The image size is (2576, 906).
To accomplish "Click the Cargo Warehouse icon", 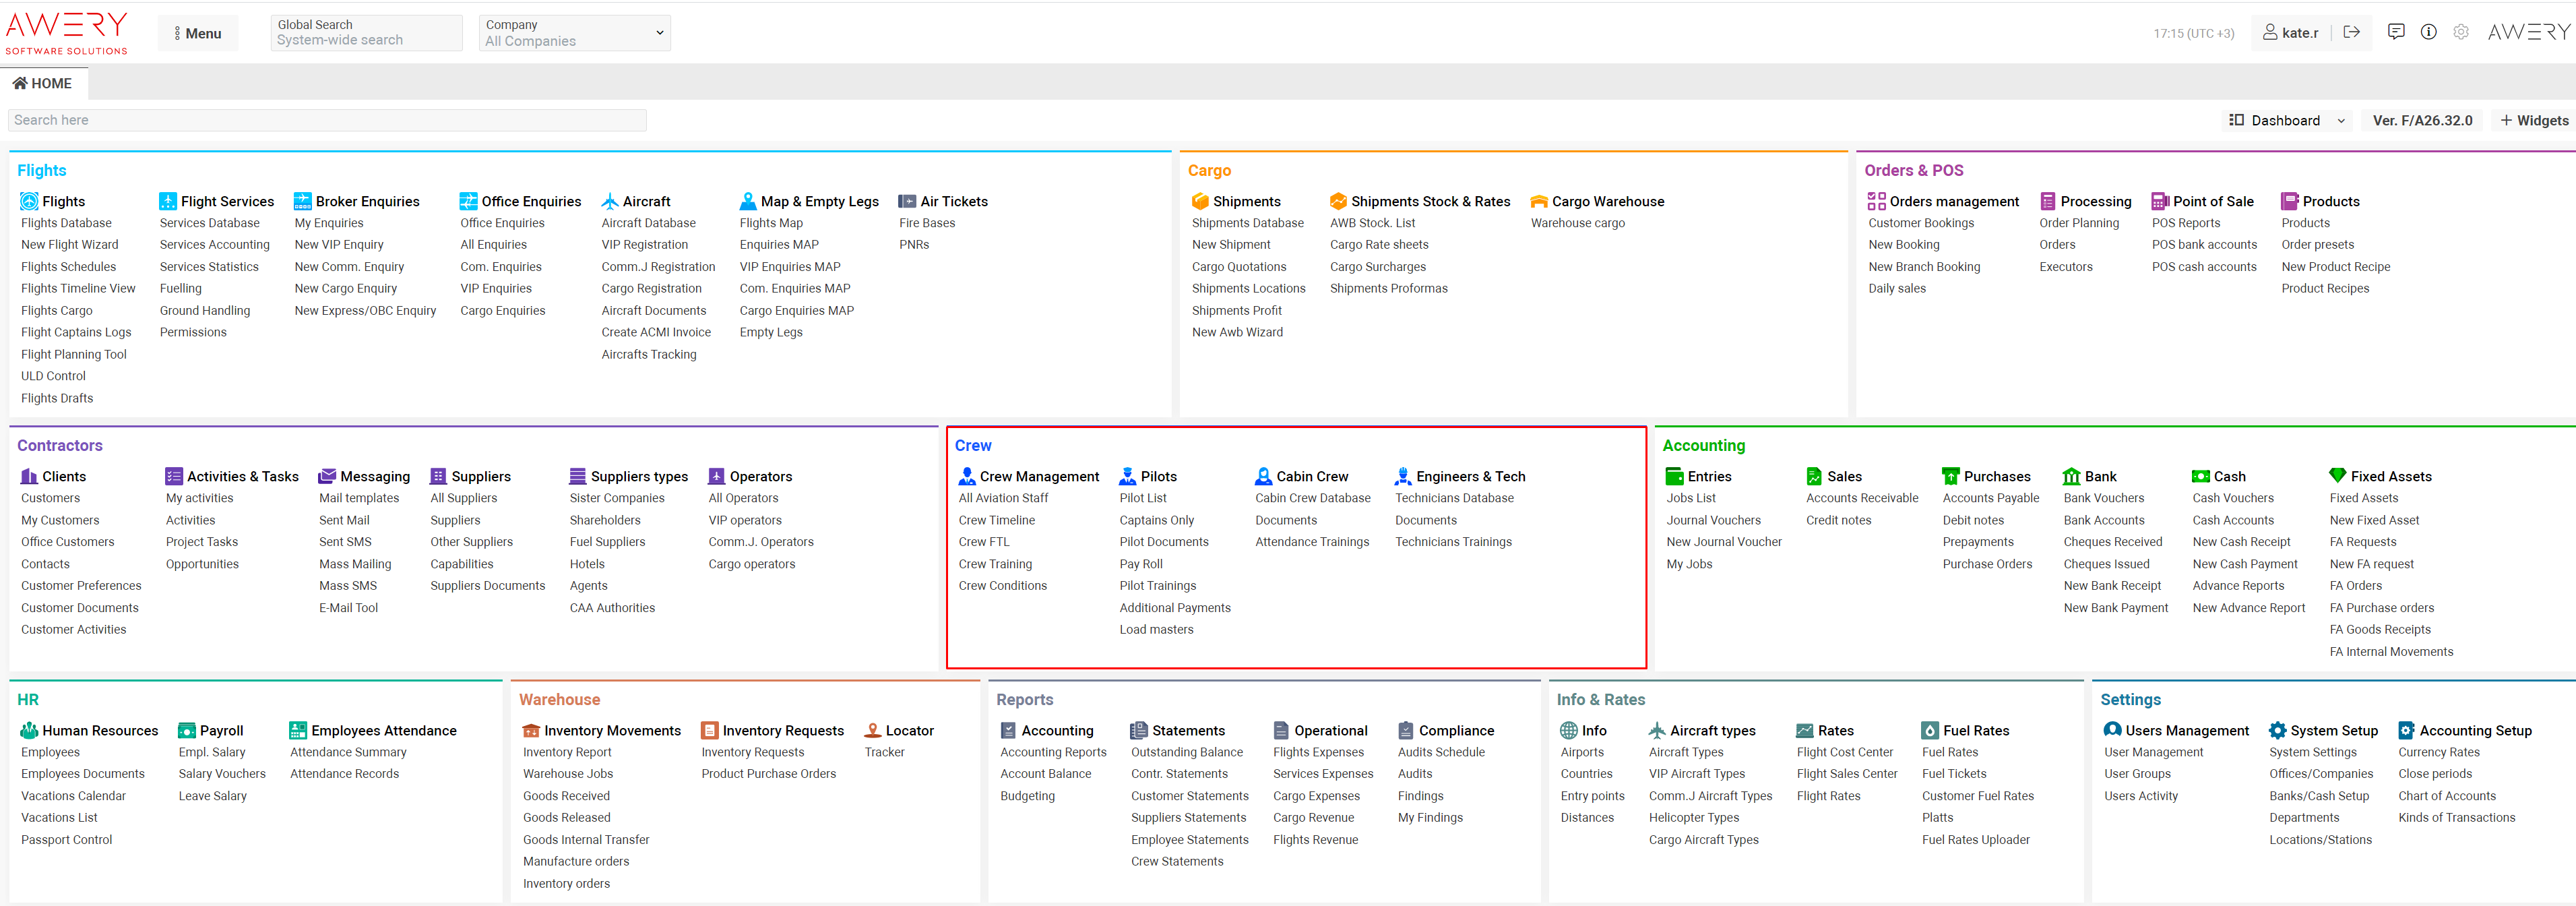I will point(1538,201).
